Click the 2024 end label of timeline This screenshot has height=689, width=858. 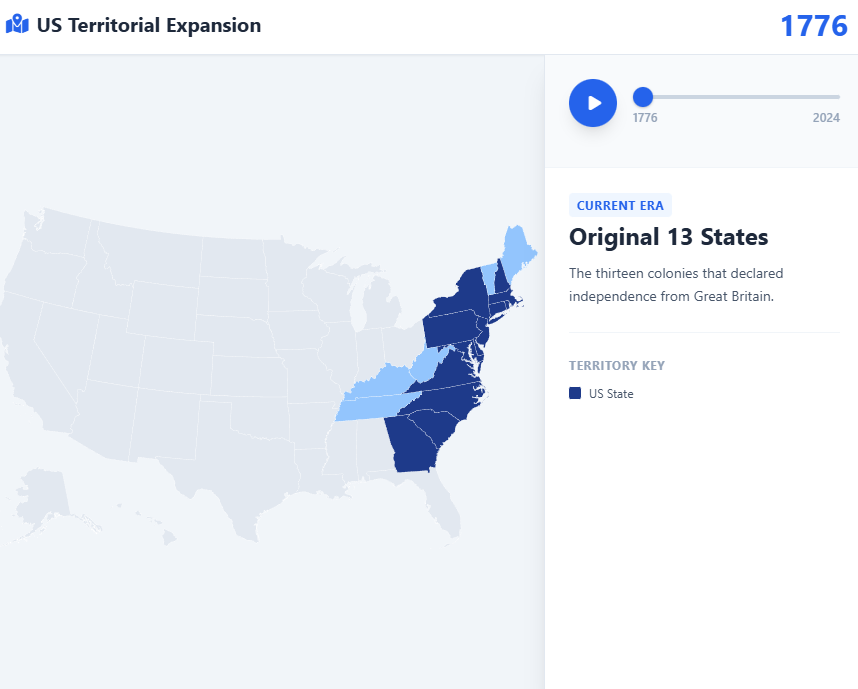tap(826, 118)
